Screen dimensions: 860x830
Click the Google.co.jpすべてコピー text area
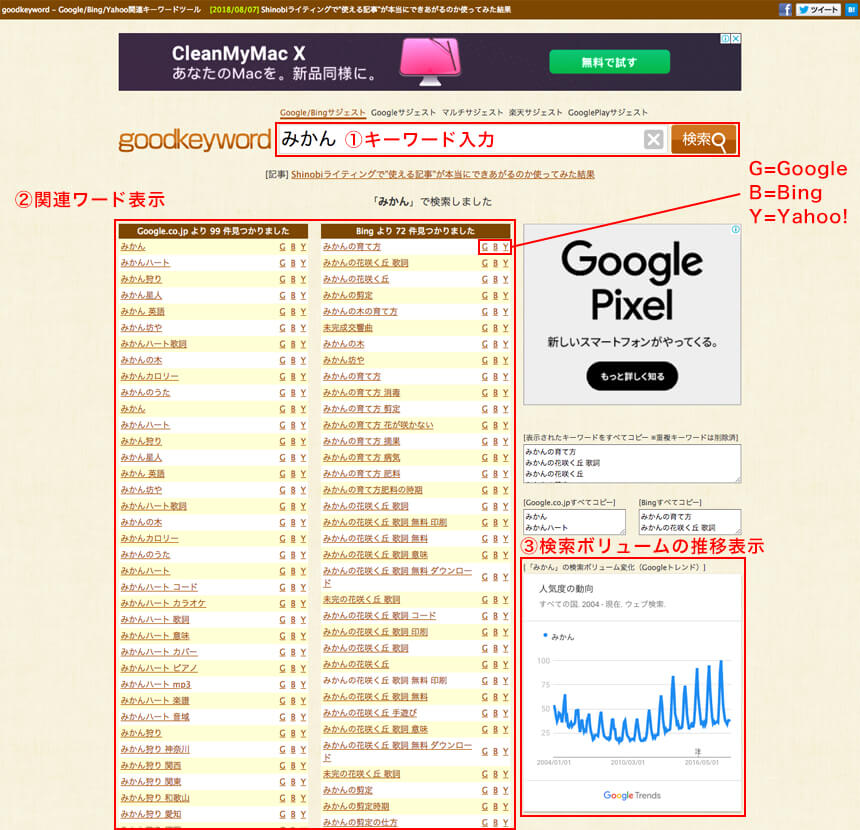click(574, 522)
